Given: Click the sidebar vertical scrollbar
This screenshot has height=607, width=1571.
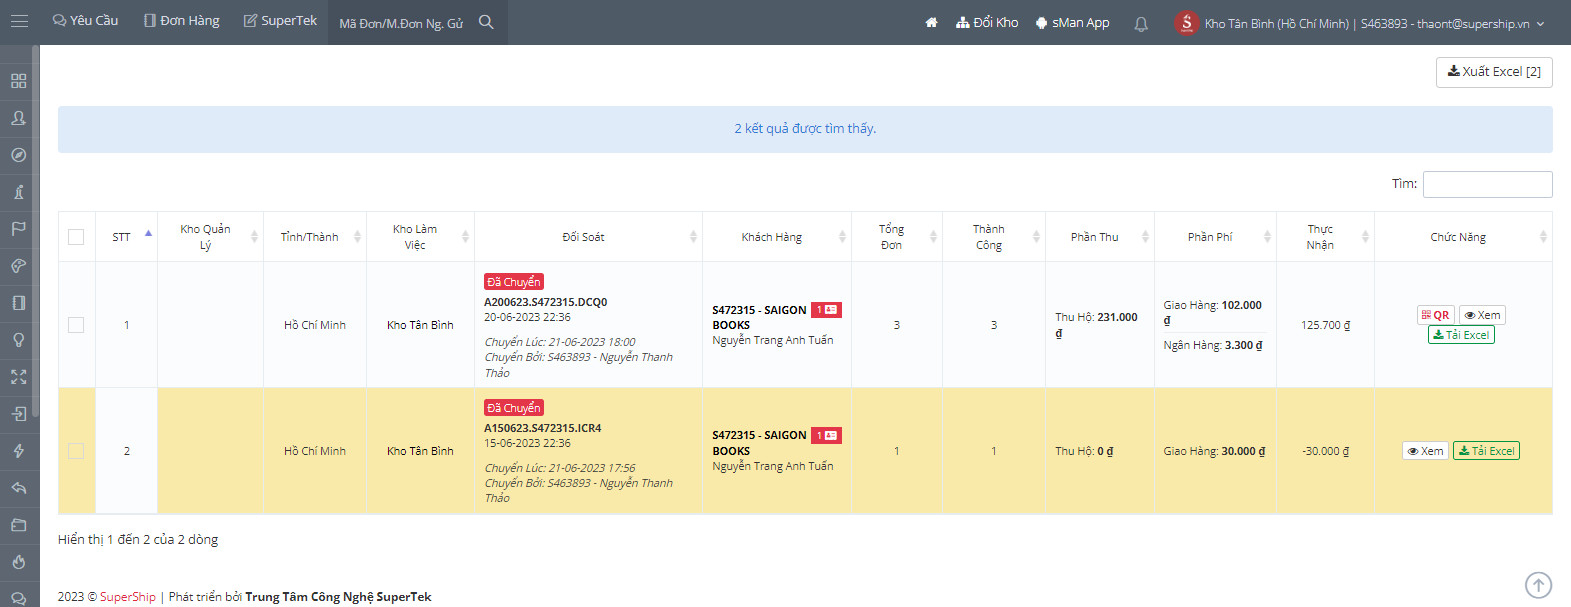Looking at the screenshot, I should point(36,230).
